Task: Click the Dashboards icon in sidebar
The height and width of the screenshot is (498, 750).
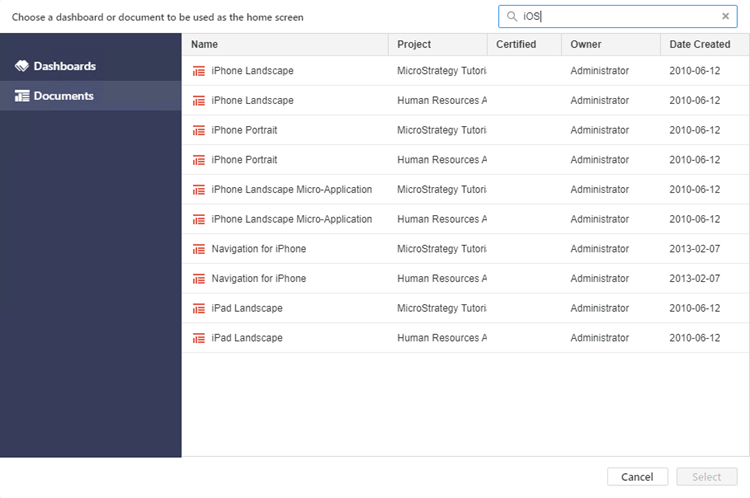Action: click(x=22, y=66)
